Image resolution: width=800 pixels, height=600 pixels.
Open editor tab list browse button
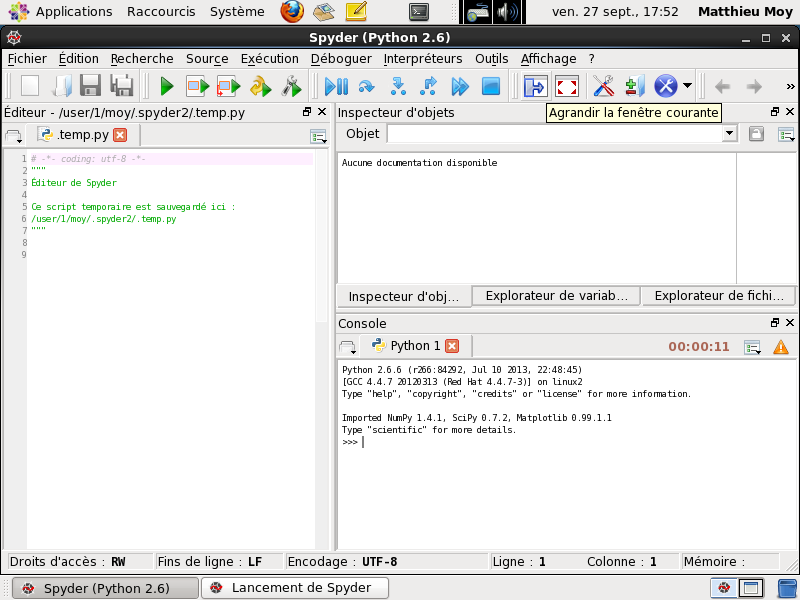[x=13, y=136]
